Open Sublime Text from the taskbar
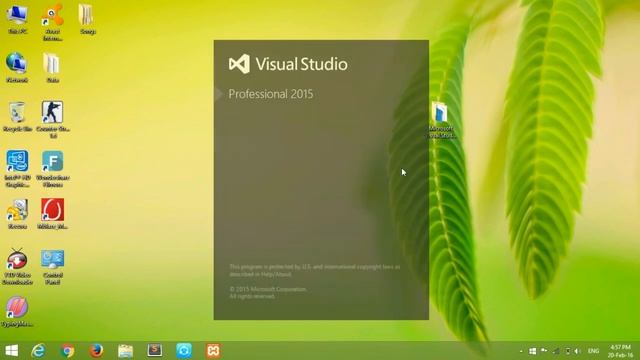The image size is (640, 360). point(155,350)
